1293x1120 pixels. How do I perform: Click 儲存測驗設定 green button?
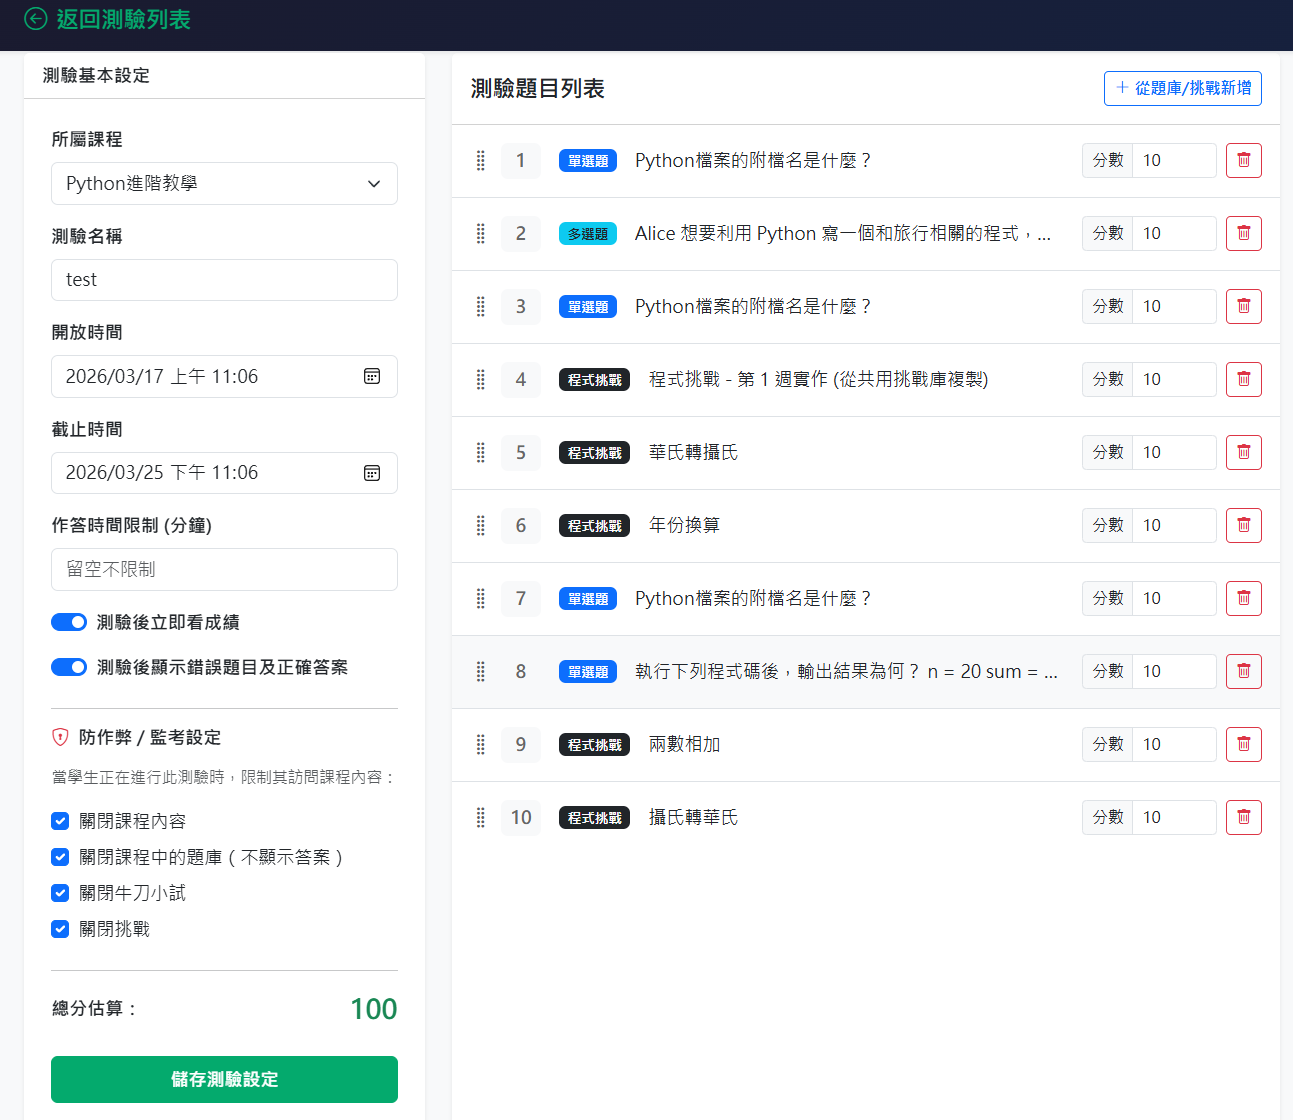click(224, 1079)
